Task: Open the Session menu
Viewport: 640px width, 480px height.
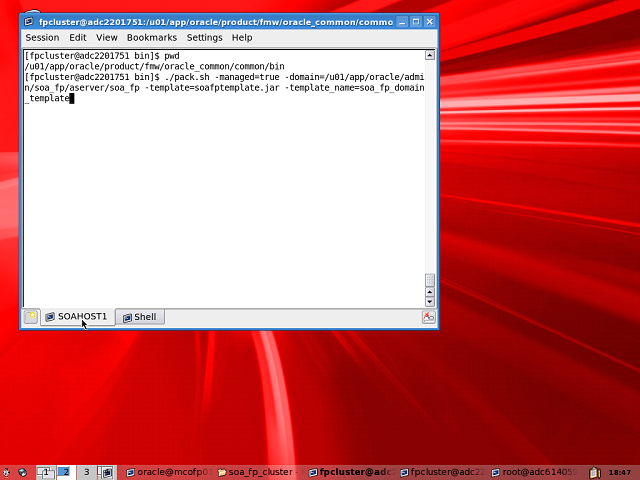Action: coord(42,37)
